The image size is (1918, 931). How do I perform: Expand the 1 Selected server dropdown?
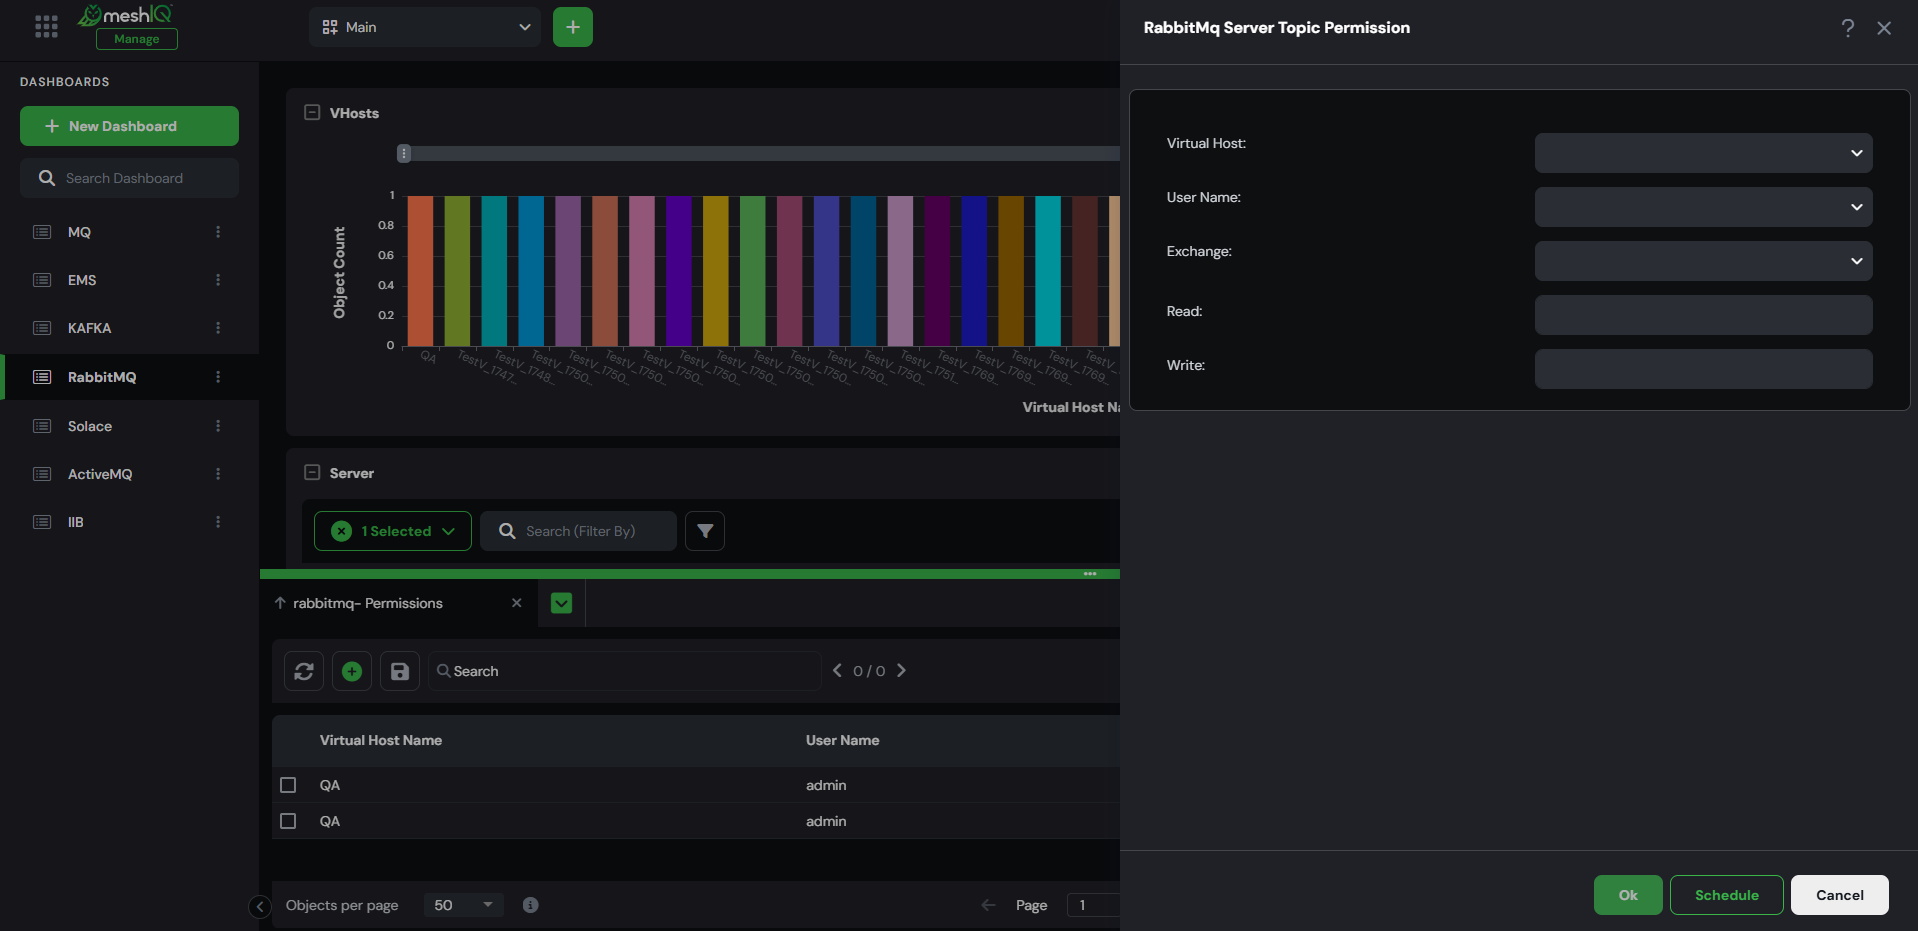point(448,531)
